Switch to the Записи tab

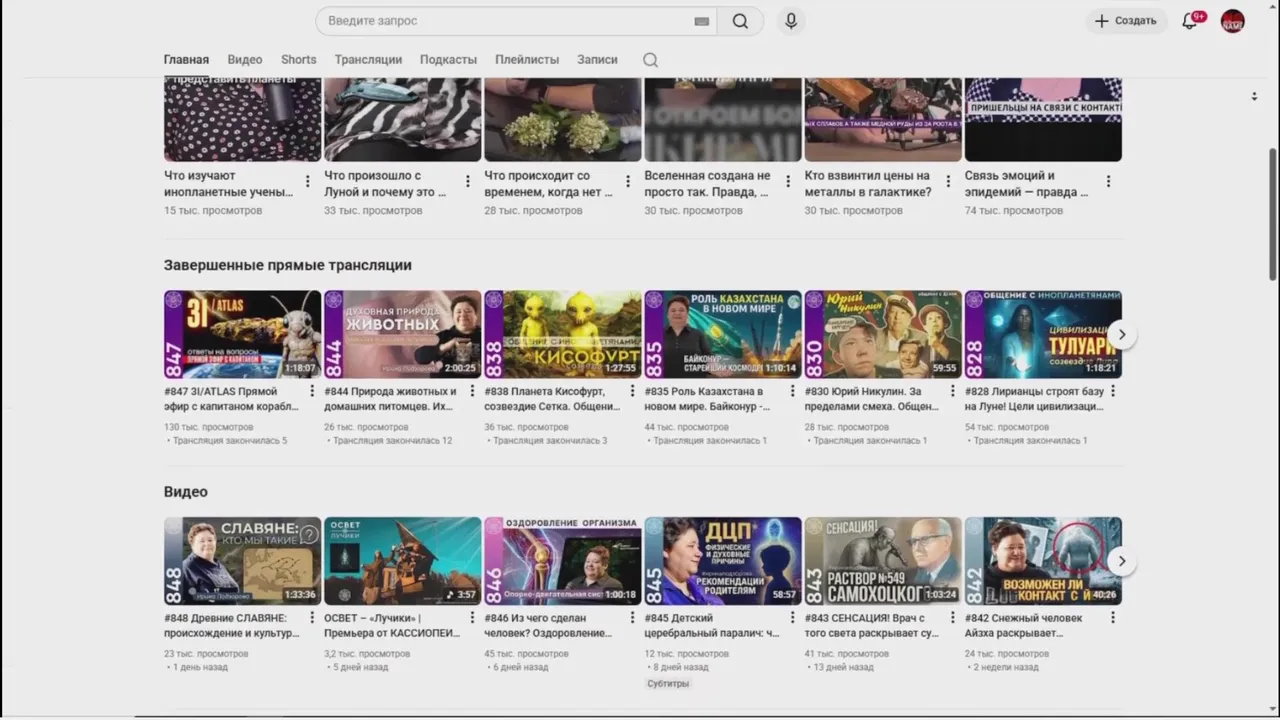597,60
